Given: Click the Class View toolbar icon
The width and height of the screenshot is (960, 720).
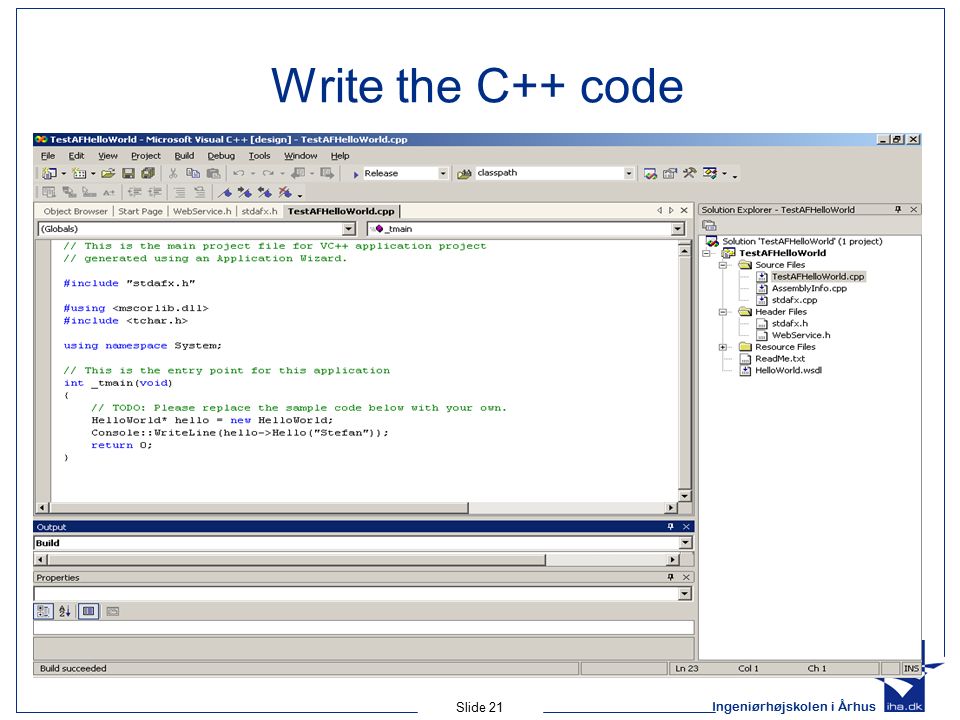Looking at the screenshot, I should [710, 173].
